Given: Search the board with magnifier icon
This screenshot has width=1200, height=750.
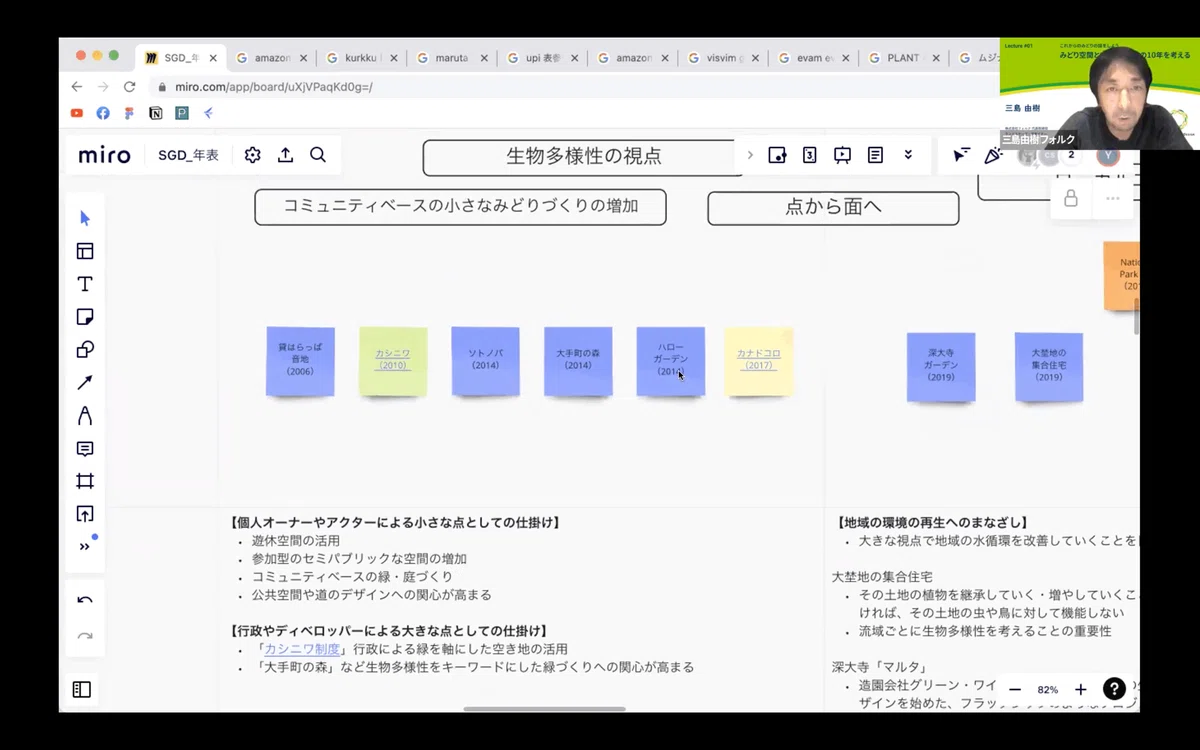Looking at the screenshot, I should point(318,155).
